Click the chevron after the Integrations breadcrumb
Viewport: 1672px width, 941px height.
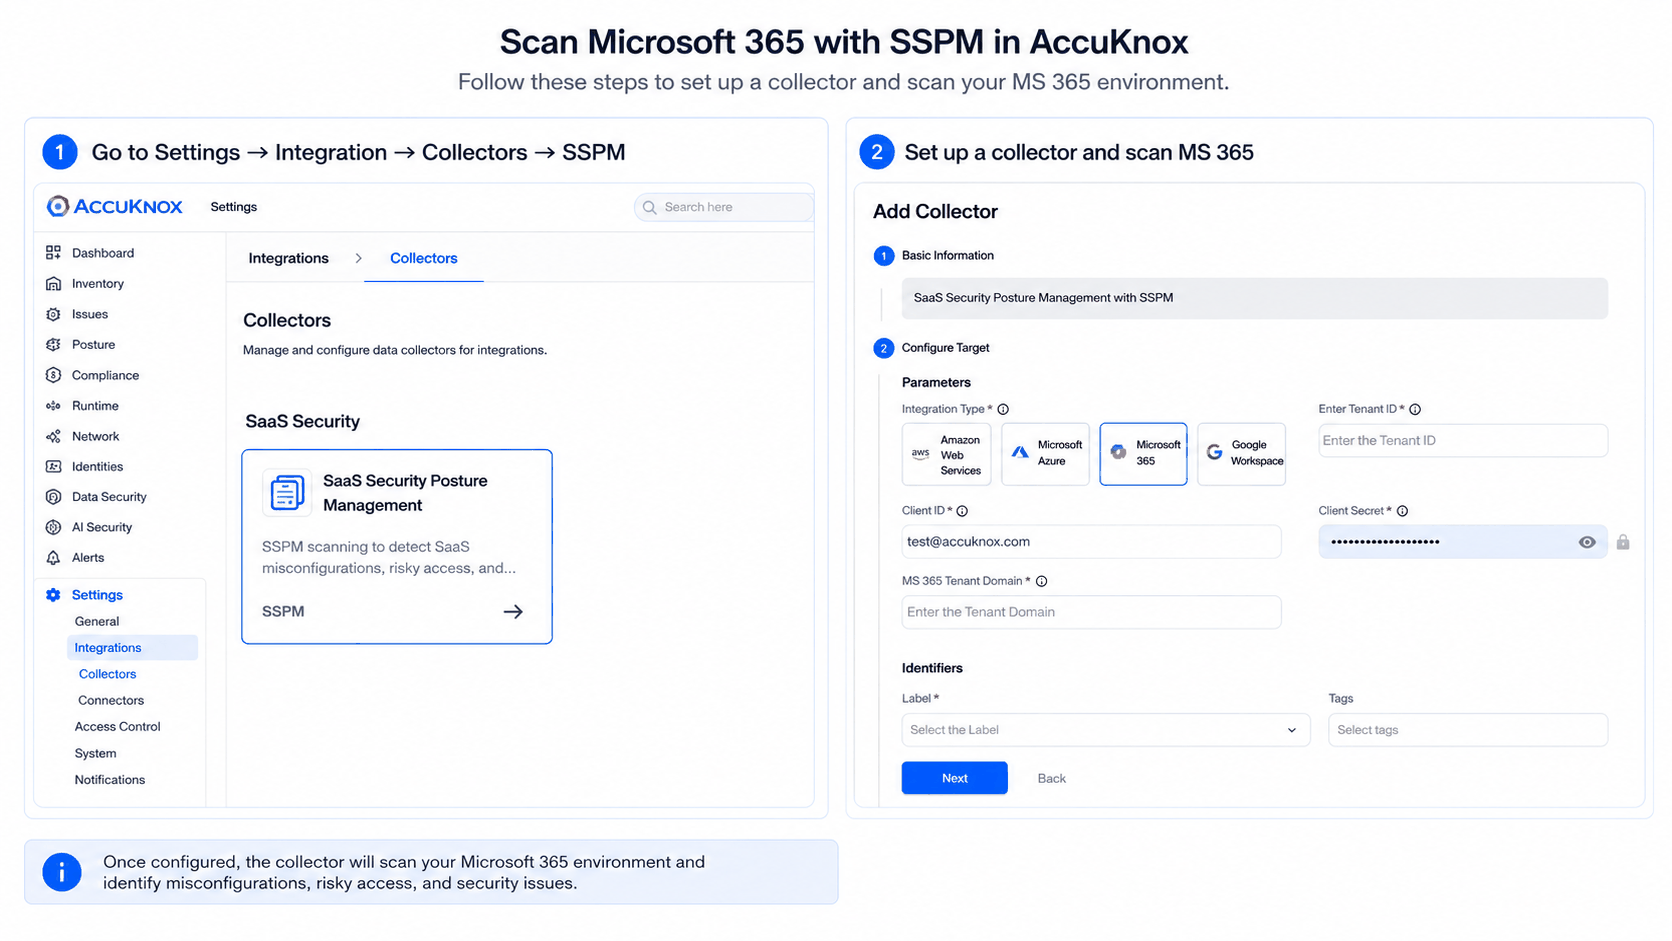(x=358, y=258)
